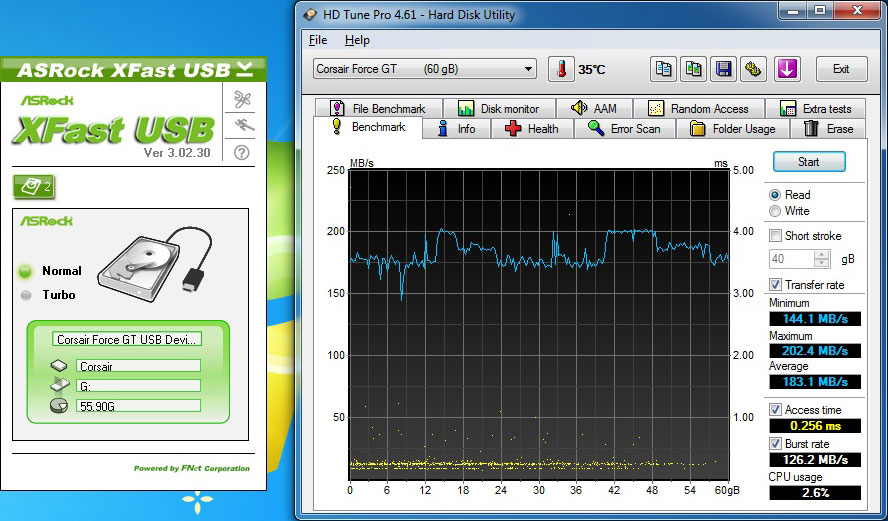Select the green device number 2 button

coord(34,187)
